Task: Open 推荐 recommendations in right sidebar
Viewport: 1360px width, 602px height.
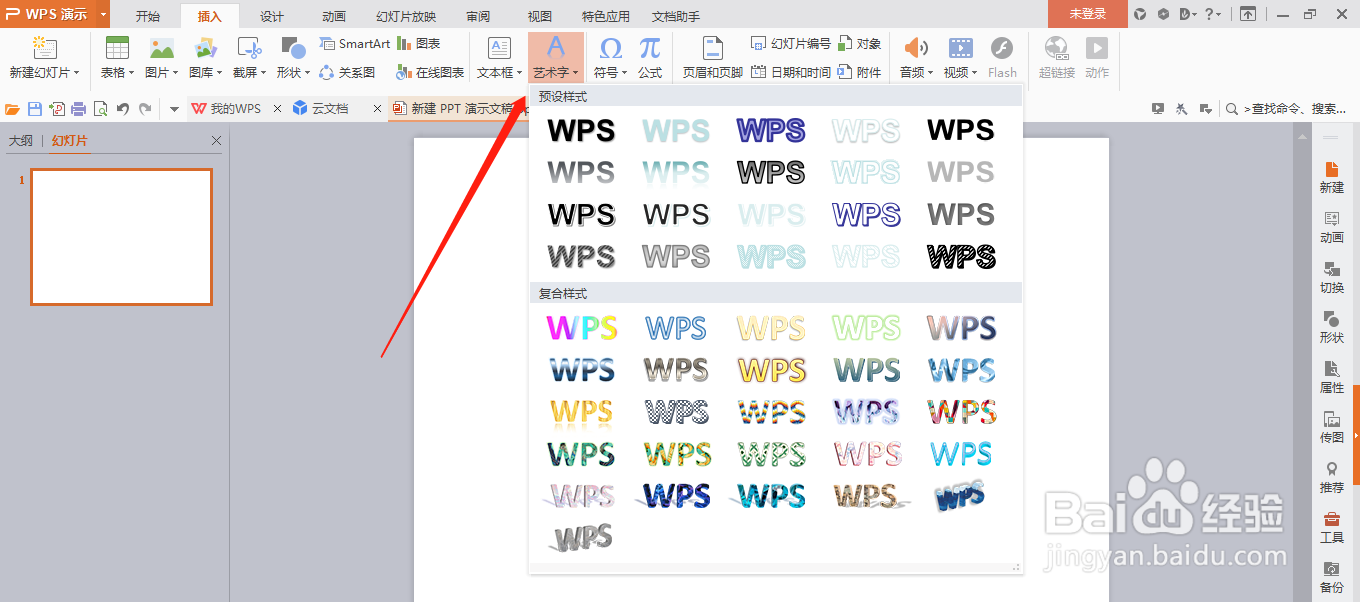Action: point(1331,477)
